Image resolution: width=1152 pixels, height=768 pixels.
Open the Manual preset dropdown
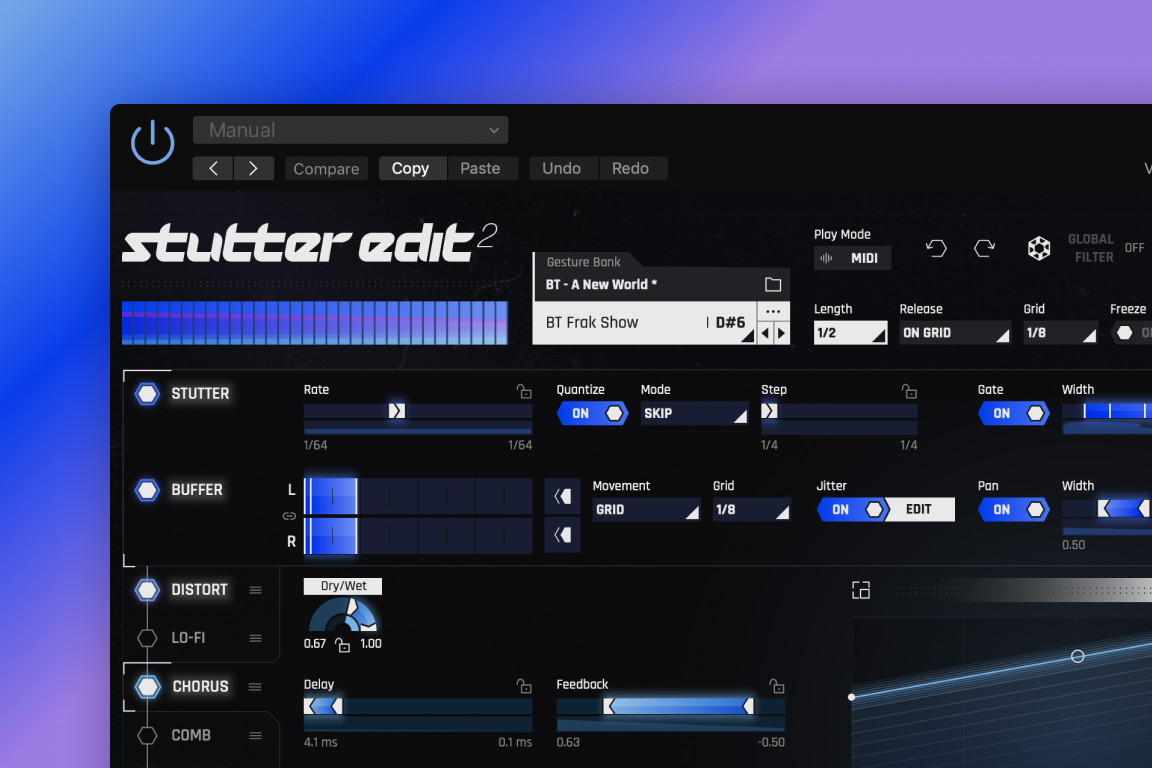tap(350, 130)
